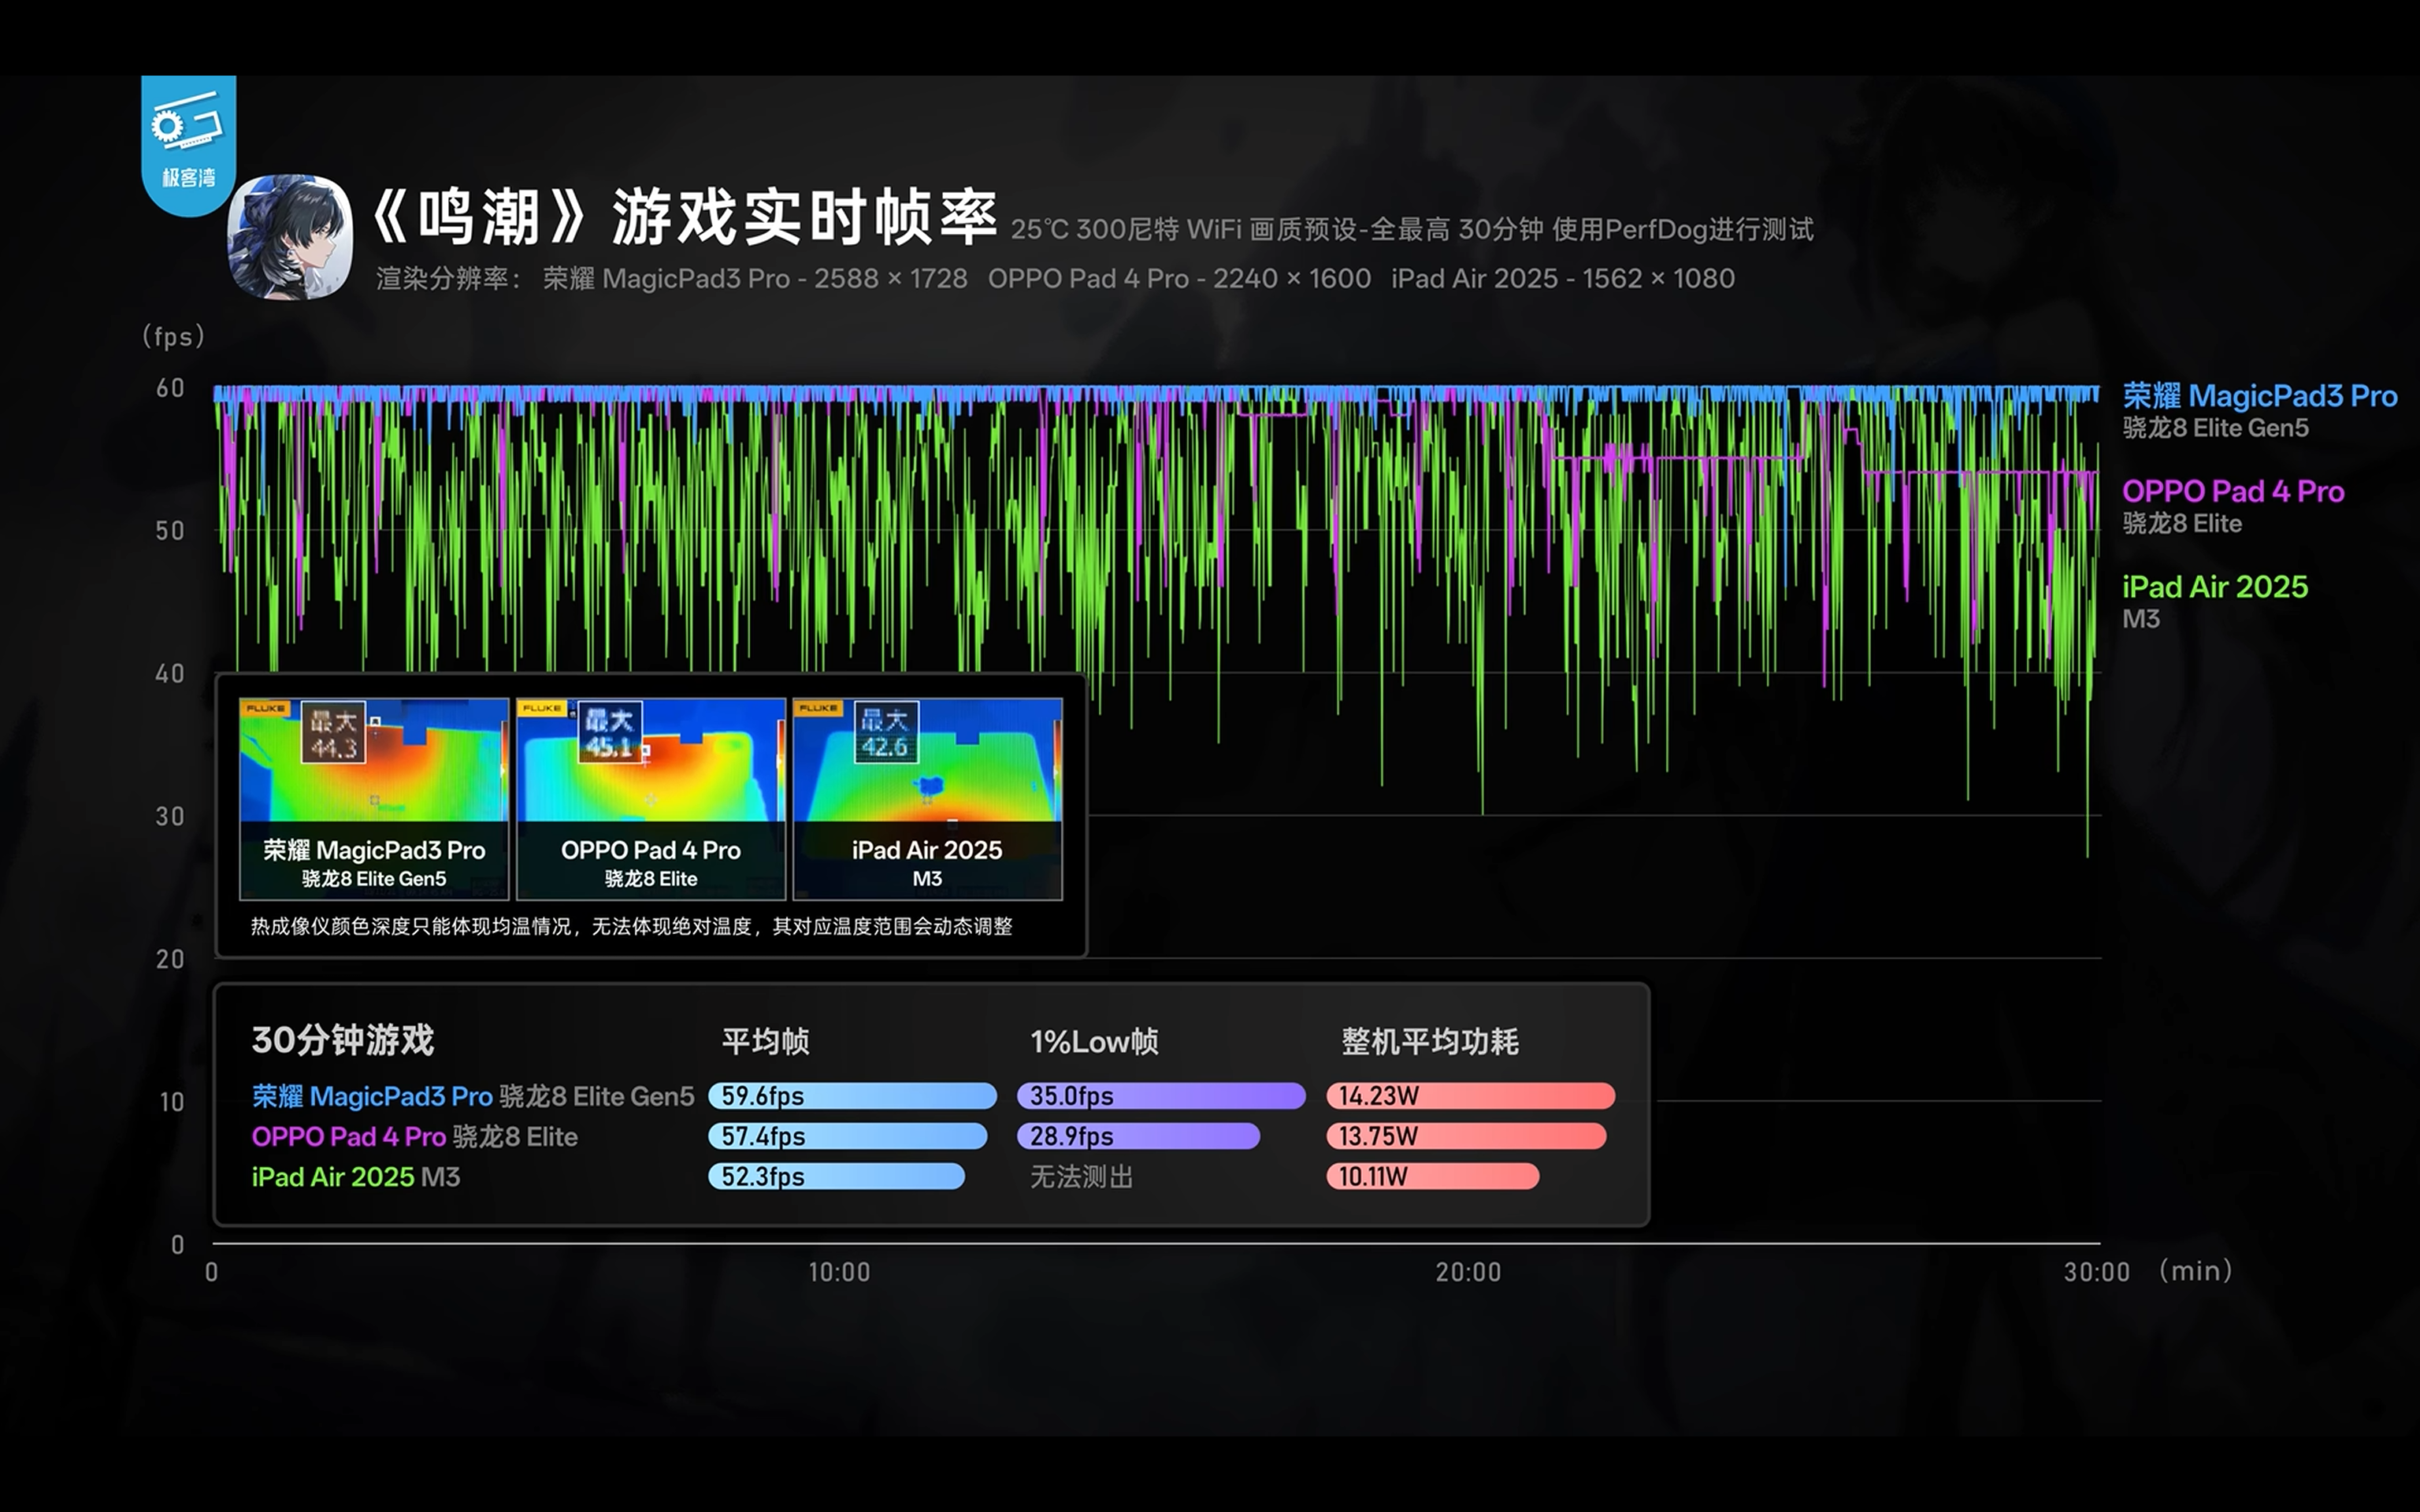Click the 14.23W power bar
Image resolution: width=2420 pixels, height=1512 pixels.
click(x=1470, y=1096)
